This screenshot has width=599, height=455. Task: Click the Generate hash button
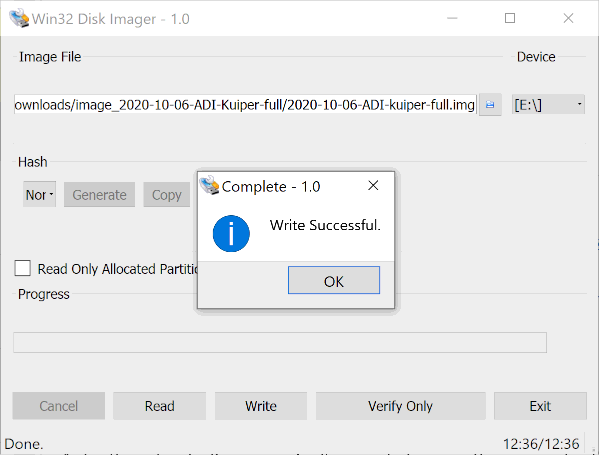99,195
